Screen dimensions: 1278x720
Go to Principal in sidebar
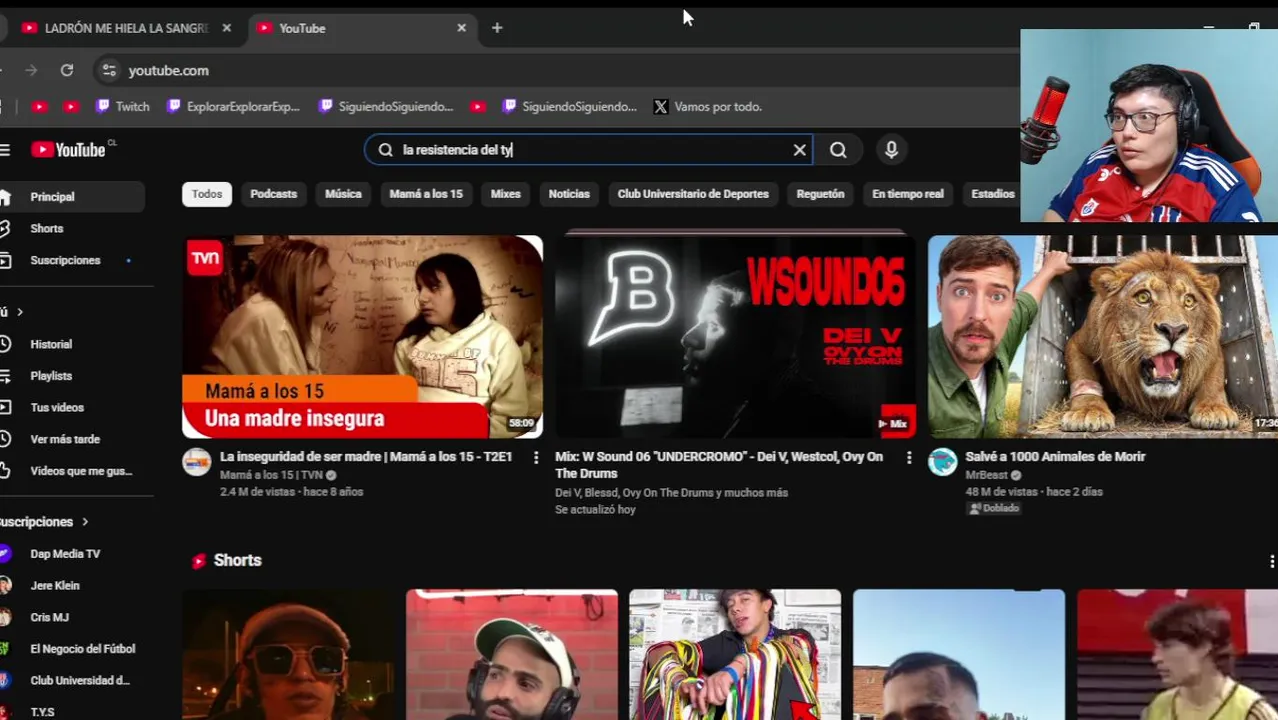click(x=72, y=197)
